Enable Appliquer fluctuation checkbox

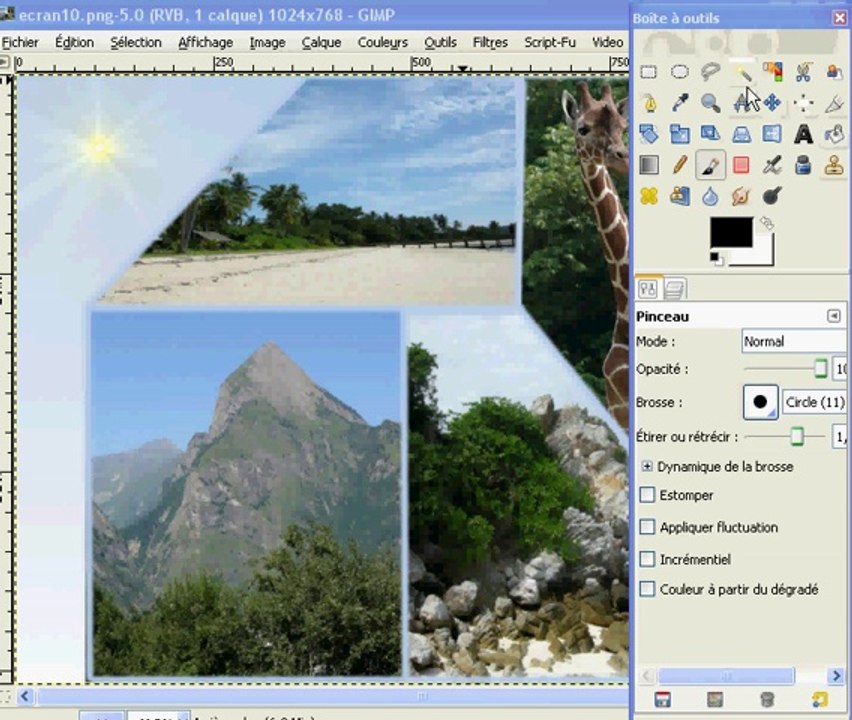[x=647, y=527]
